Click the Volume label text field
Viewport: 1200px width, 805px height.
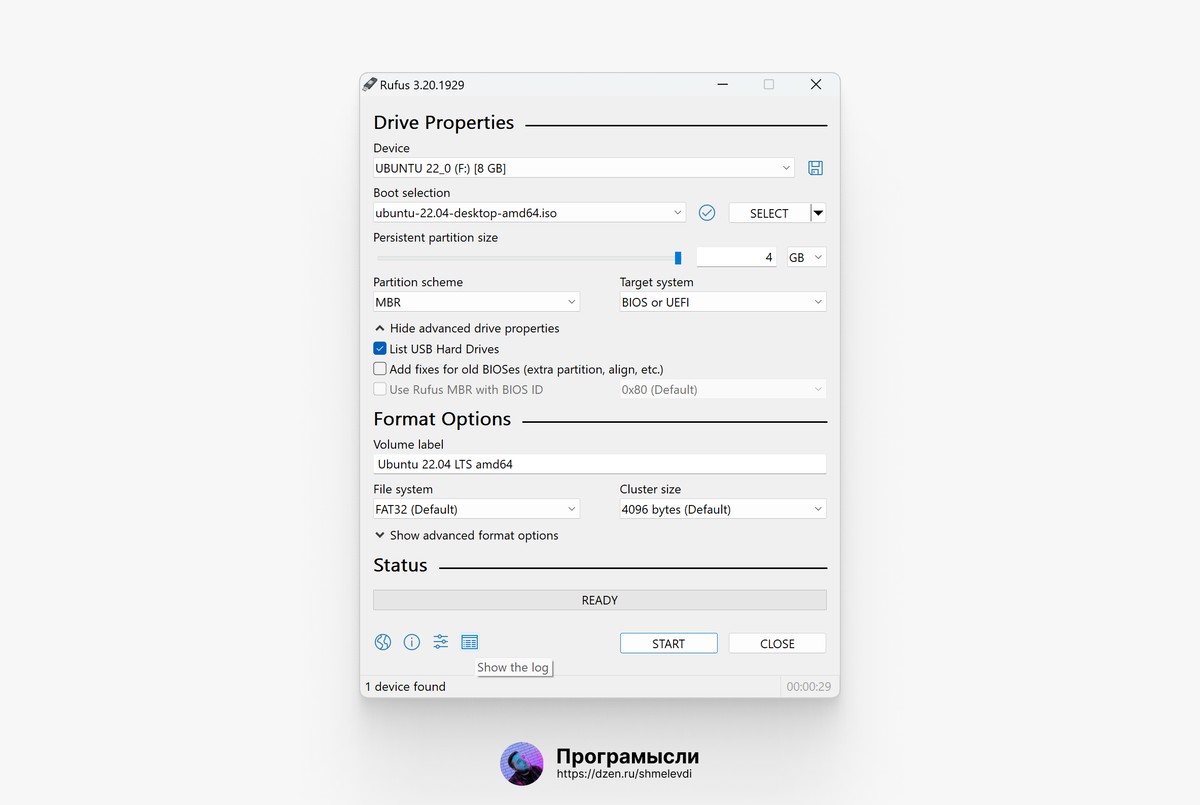(x=600, y=464)
